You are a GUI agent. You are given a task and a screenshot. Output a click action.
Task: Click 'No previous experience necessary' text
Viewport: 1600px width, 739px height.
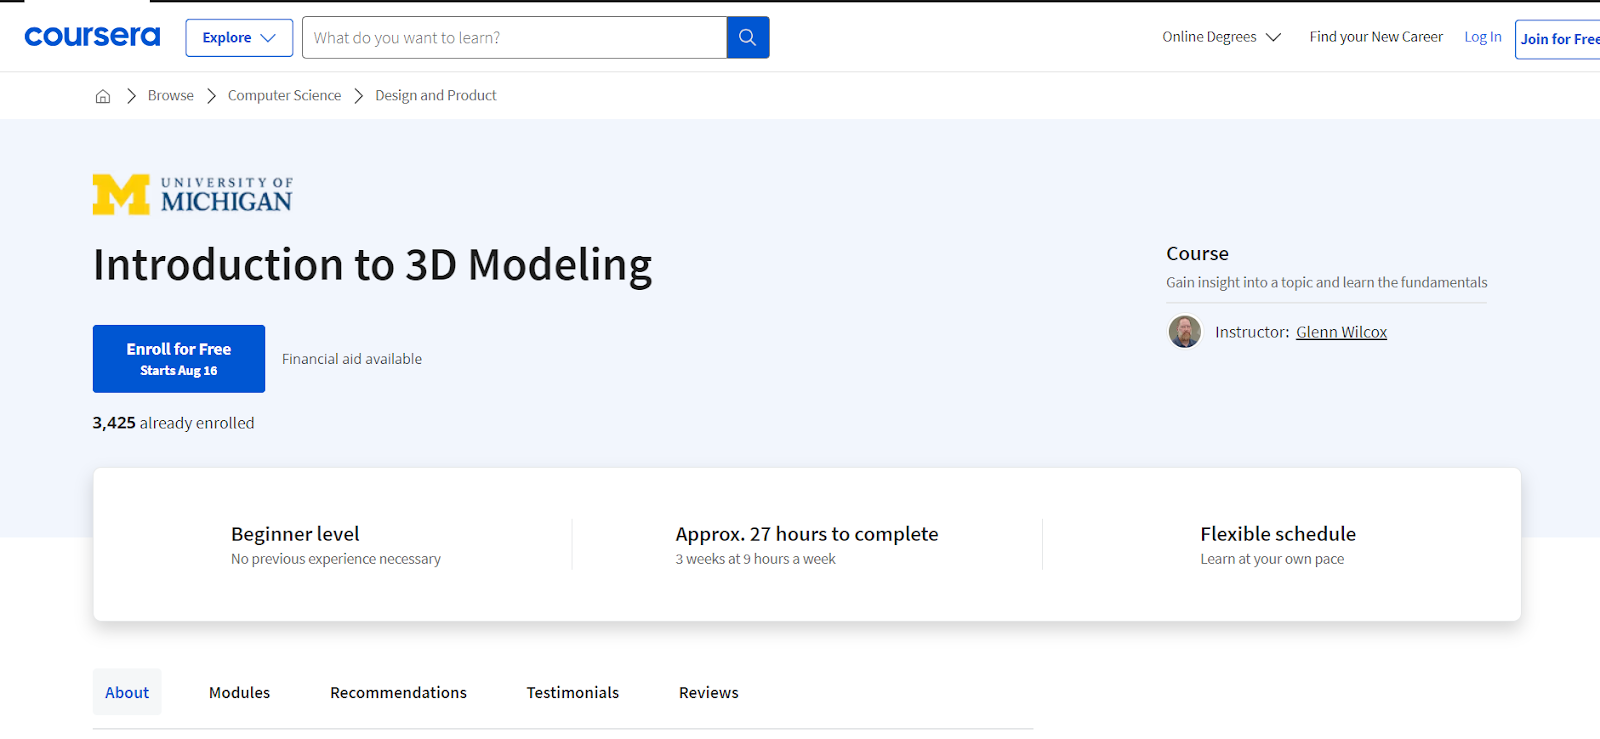[336, 559]
